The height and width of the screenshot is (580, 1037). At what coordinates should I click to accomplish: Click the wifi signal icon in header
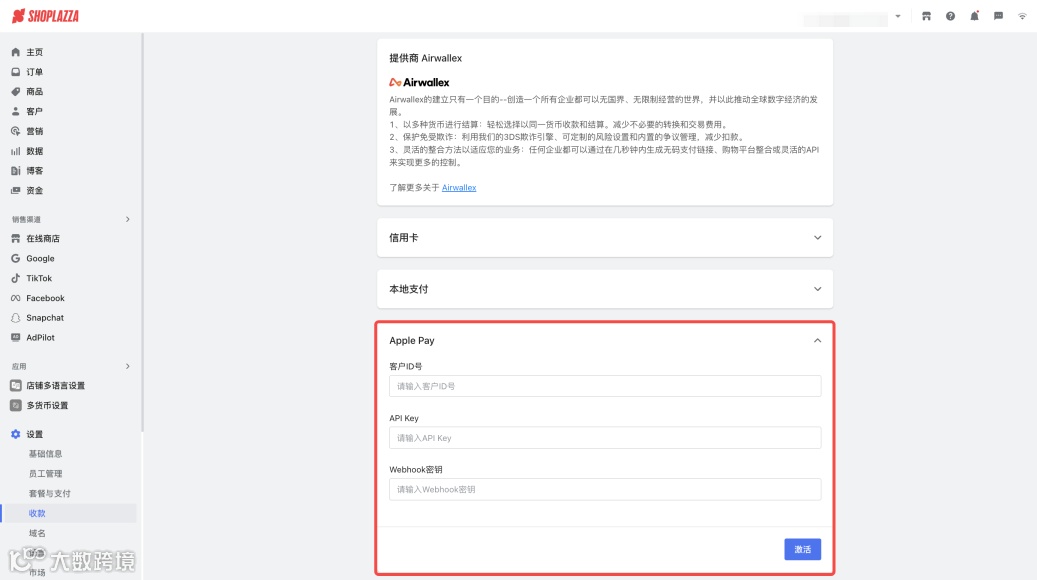pyautogui.click(x=1022, y=16)
